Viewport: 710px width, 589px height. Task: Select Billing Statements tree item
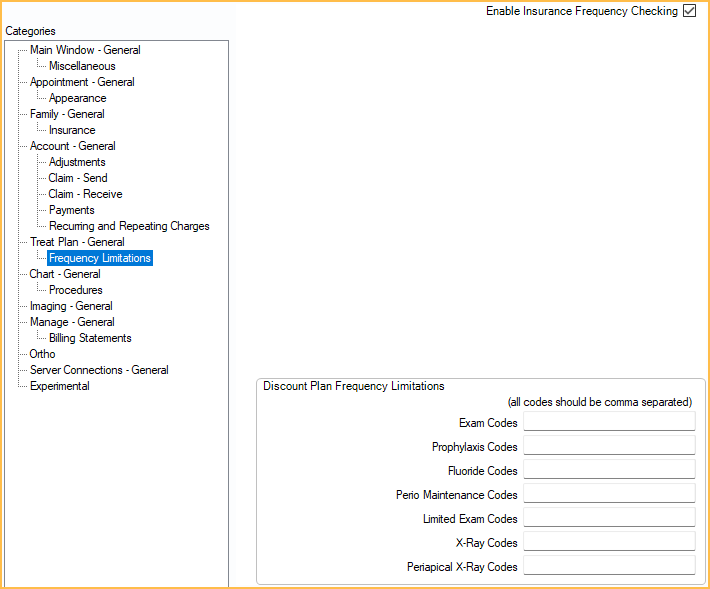pyautogui.click(x=90, y=338)
